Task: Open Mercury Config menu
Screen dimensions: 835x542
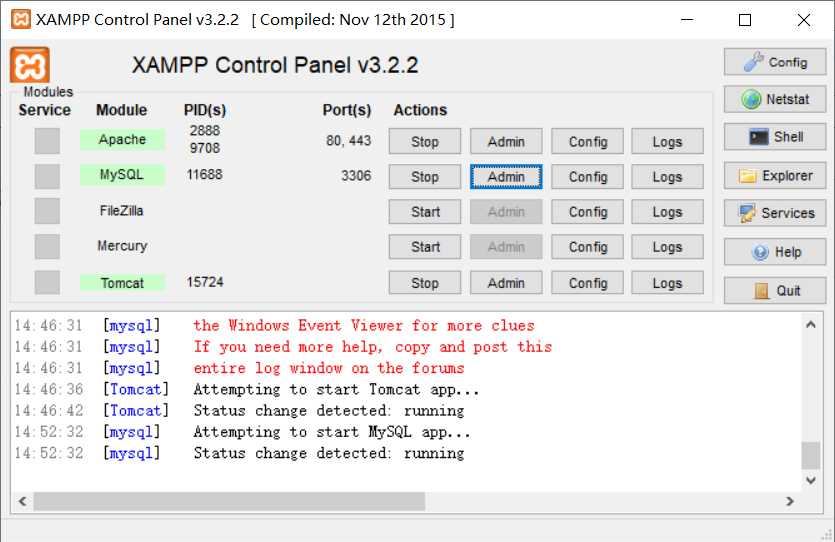Action: [587, 247]
